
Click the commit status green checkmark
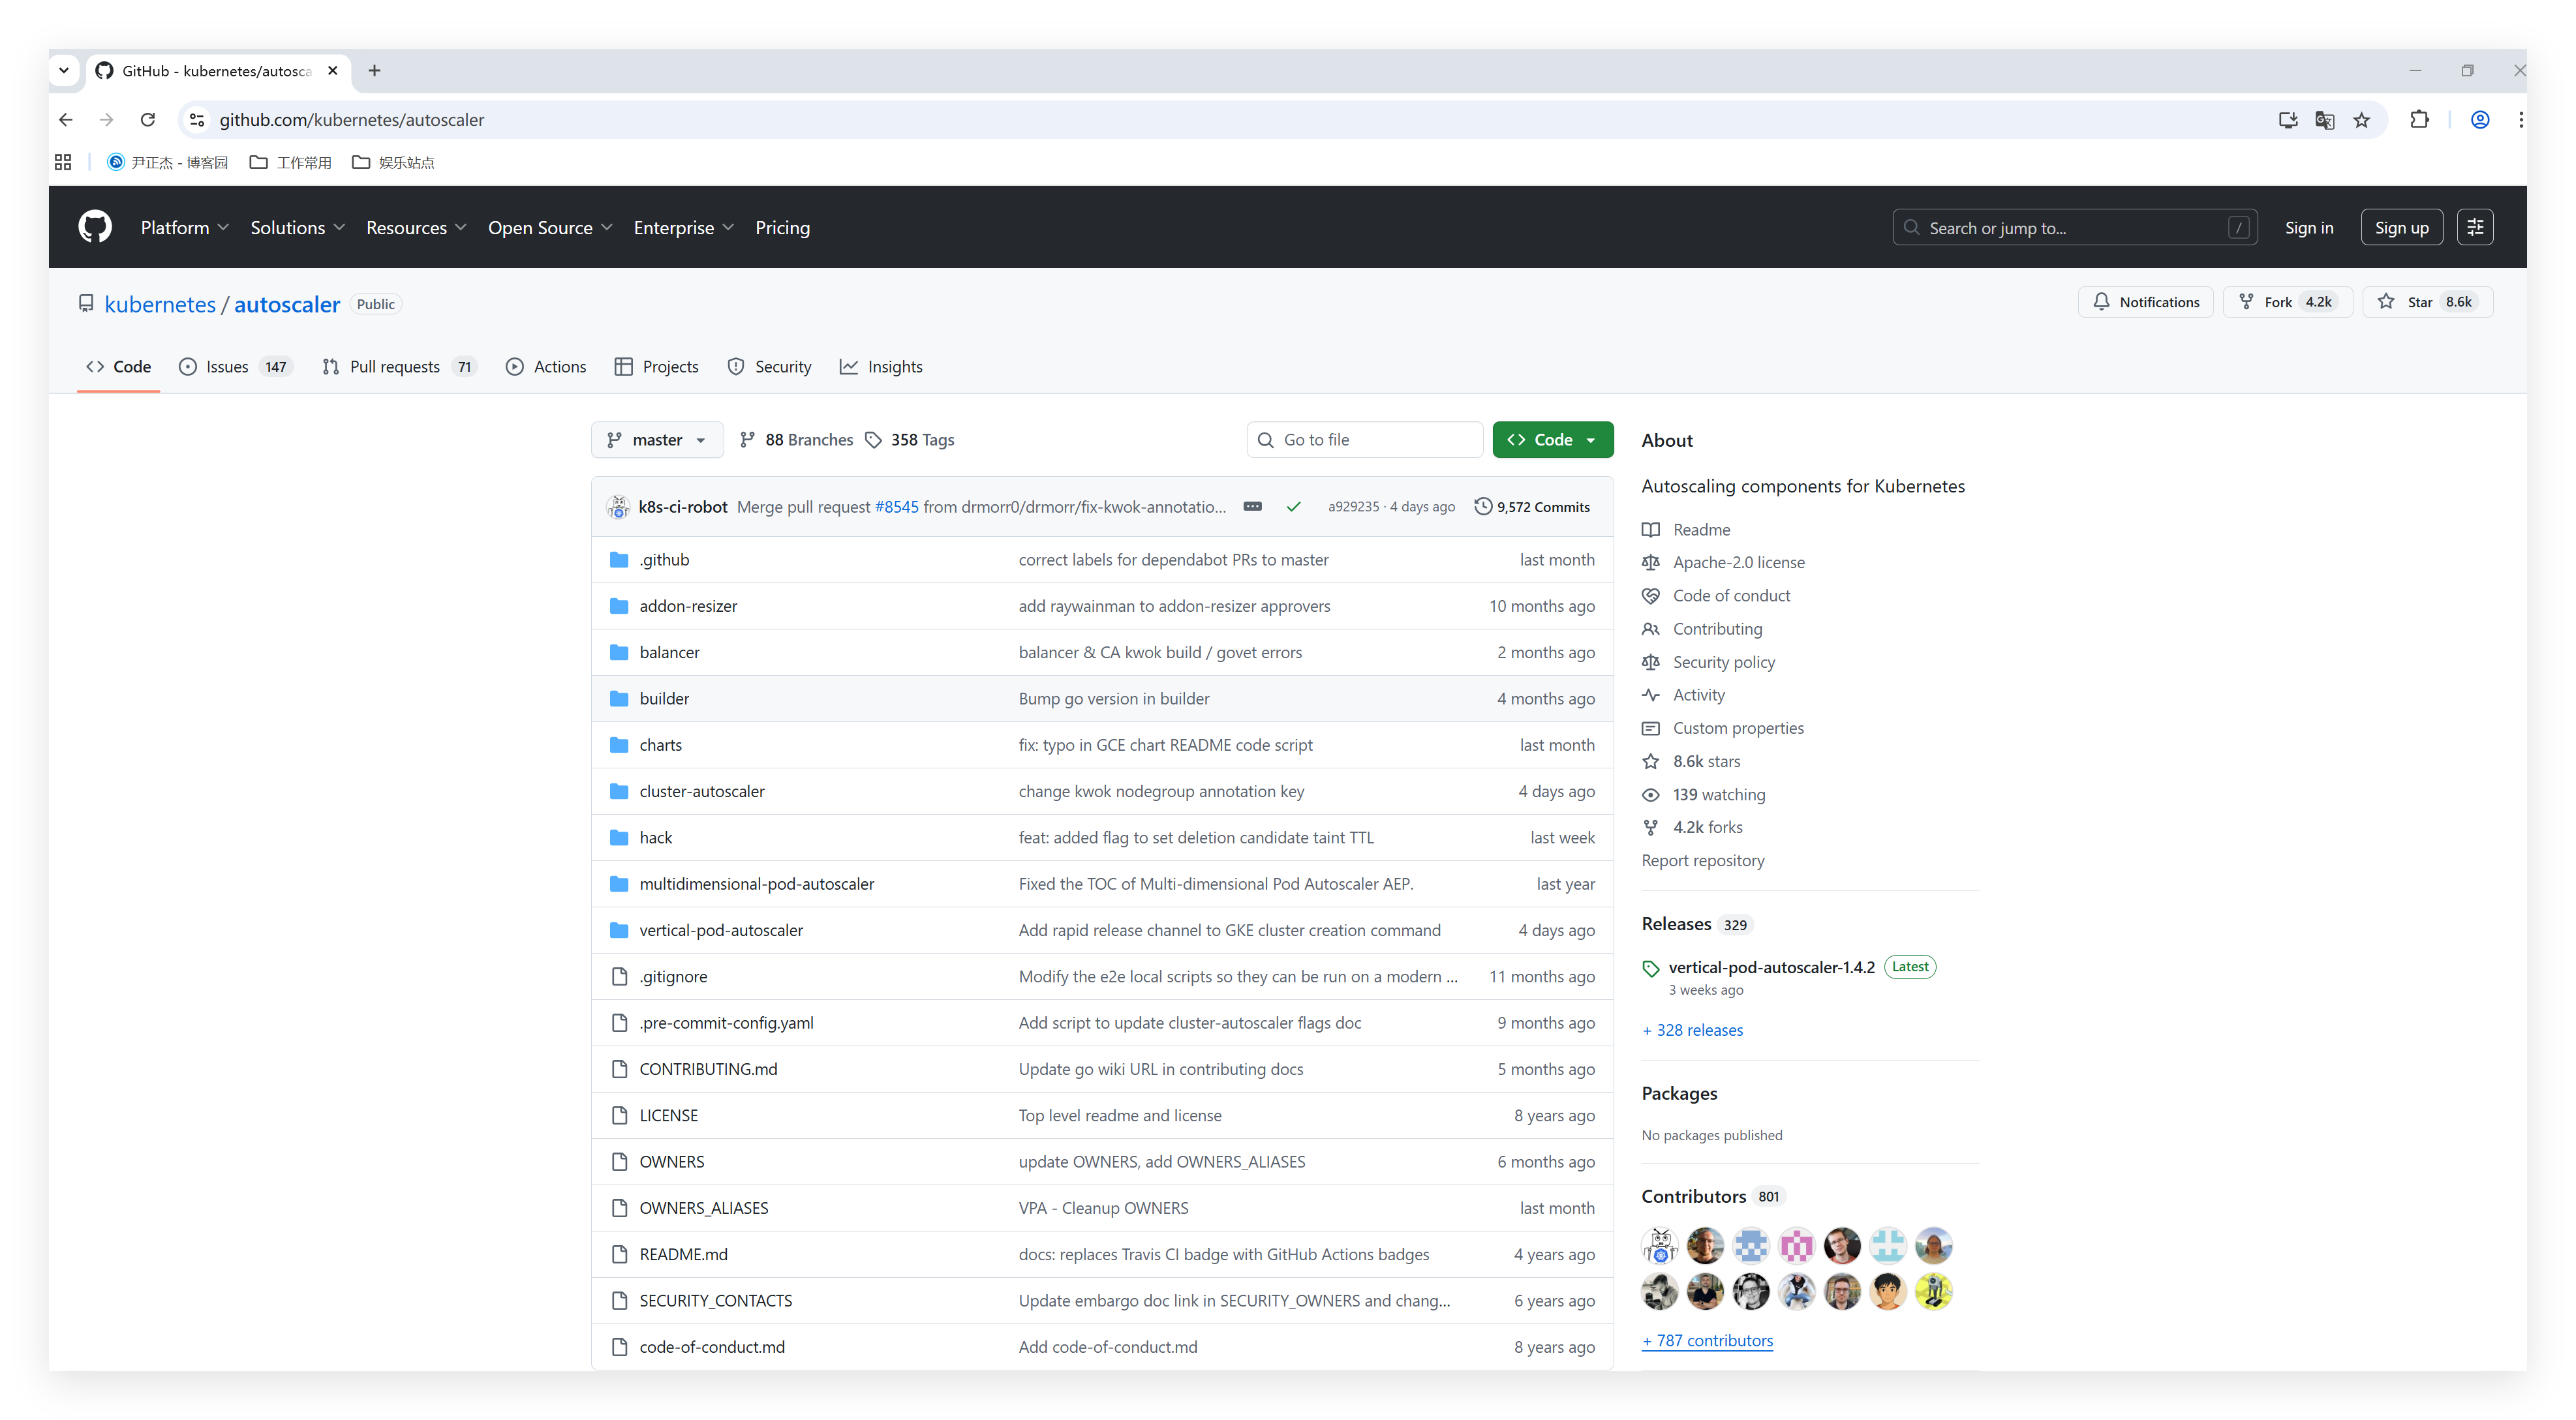tap(1293, 507)
